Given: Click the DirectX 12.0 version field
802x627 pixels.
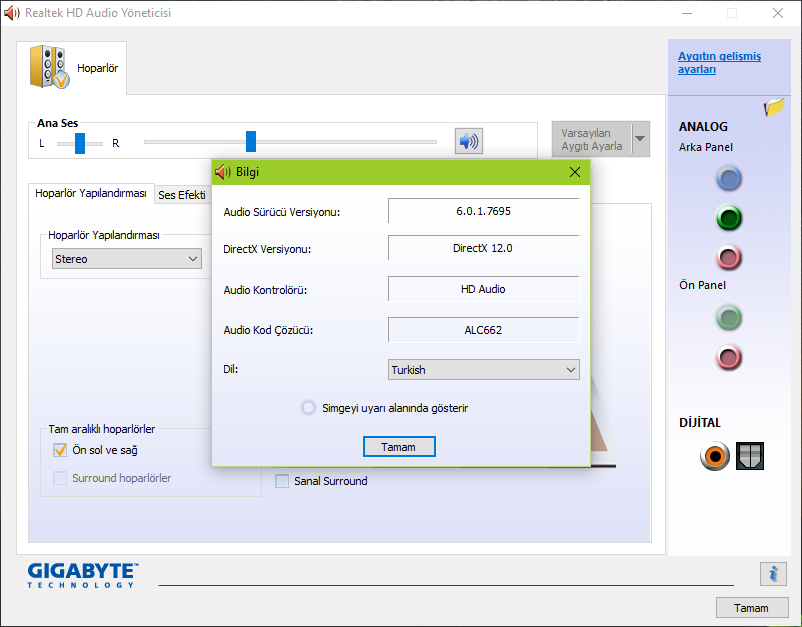Looking at the screenshot, I should [x=483, y=248].
